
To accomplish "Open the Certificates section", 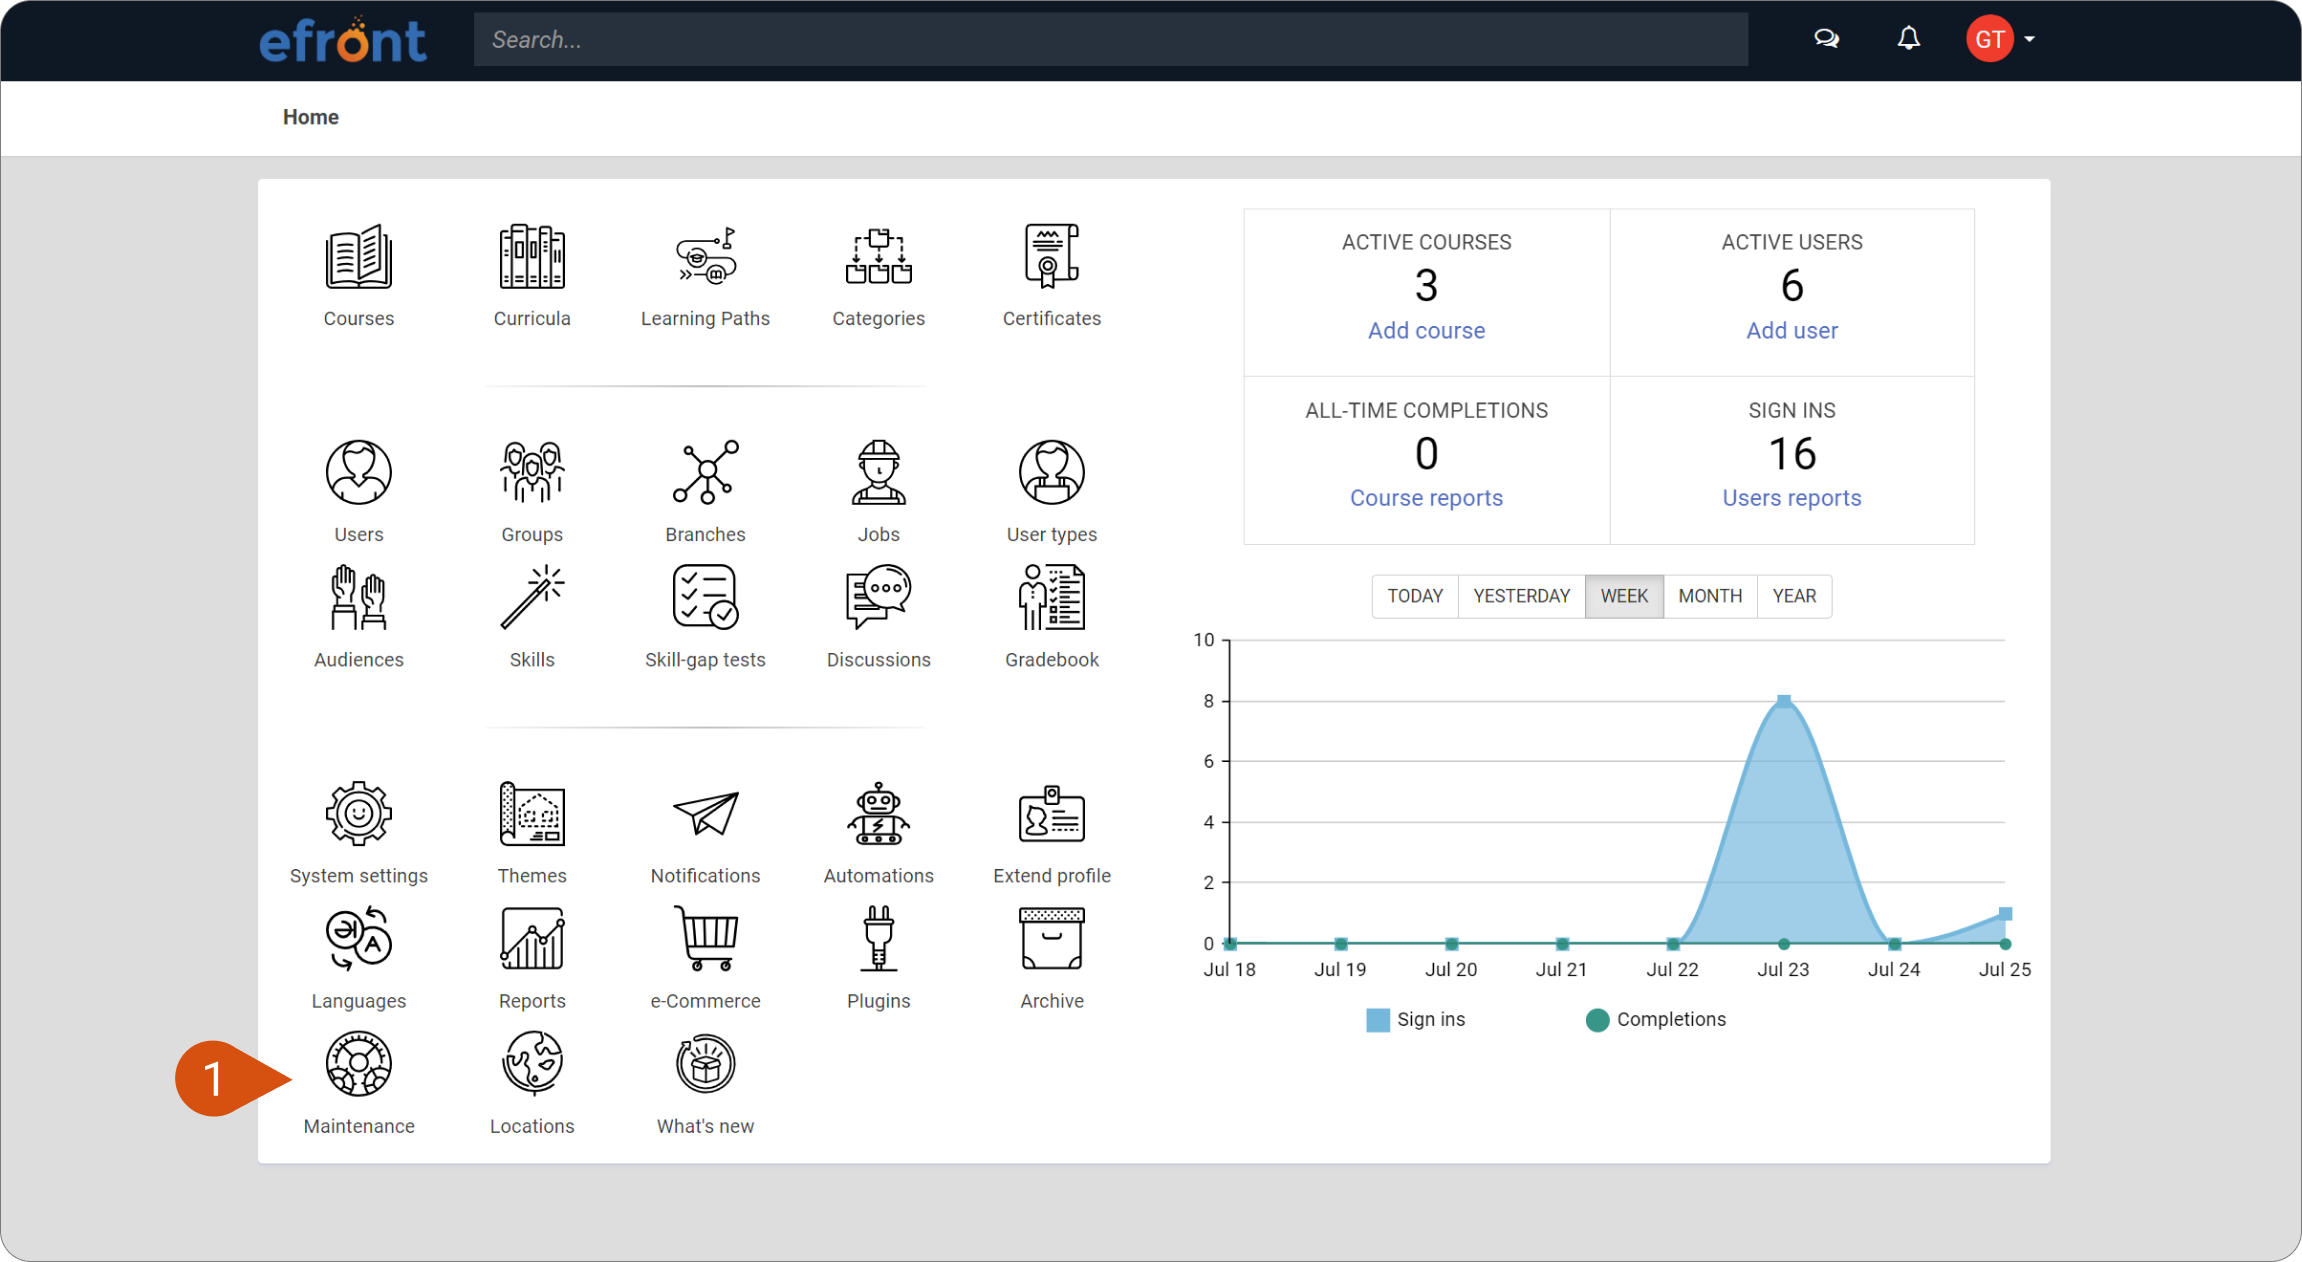I will [1051, 275].
